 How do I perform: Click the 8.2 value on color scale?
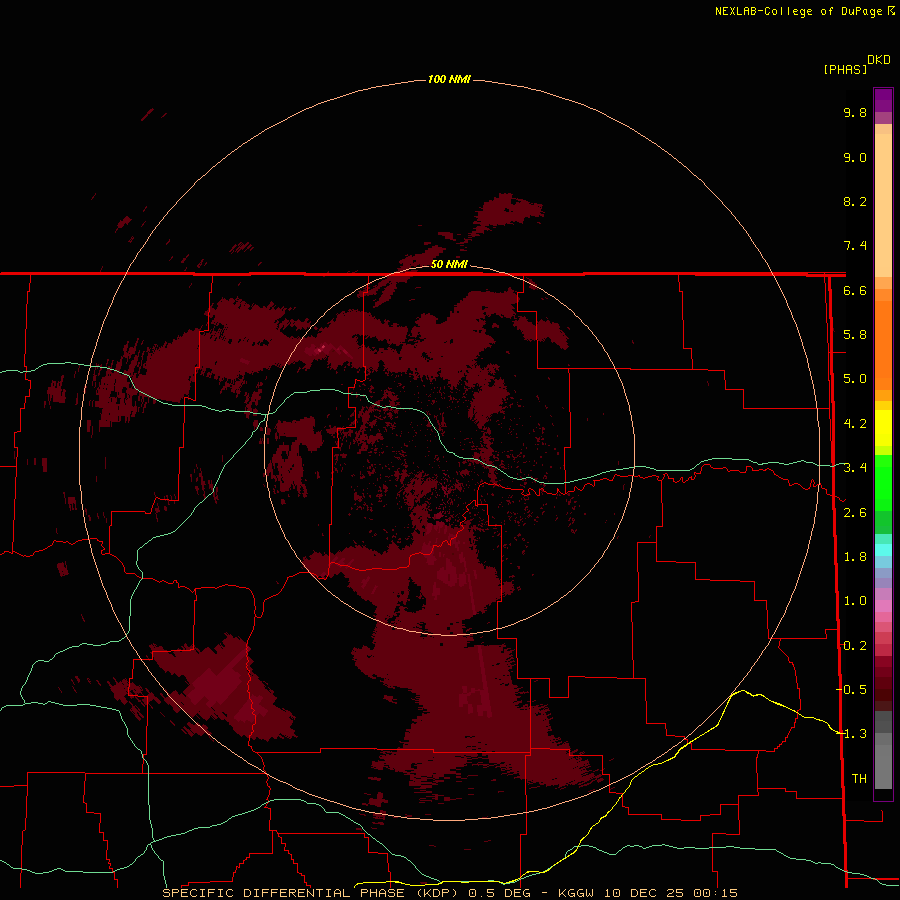tap(855, 201)
